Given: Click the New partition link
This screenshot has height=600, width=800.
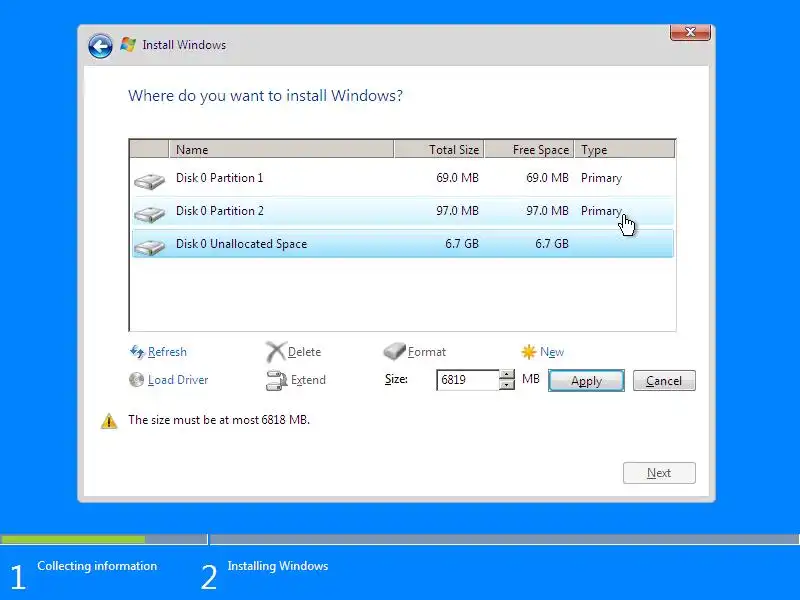Looking at the screenshot, I should point(552,352).
